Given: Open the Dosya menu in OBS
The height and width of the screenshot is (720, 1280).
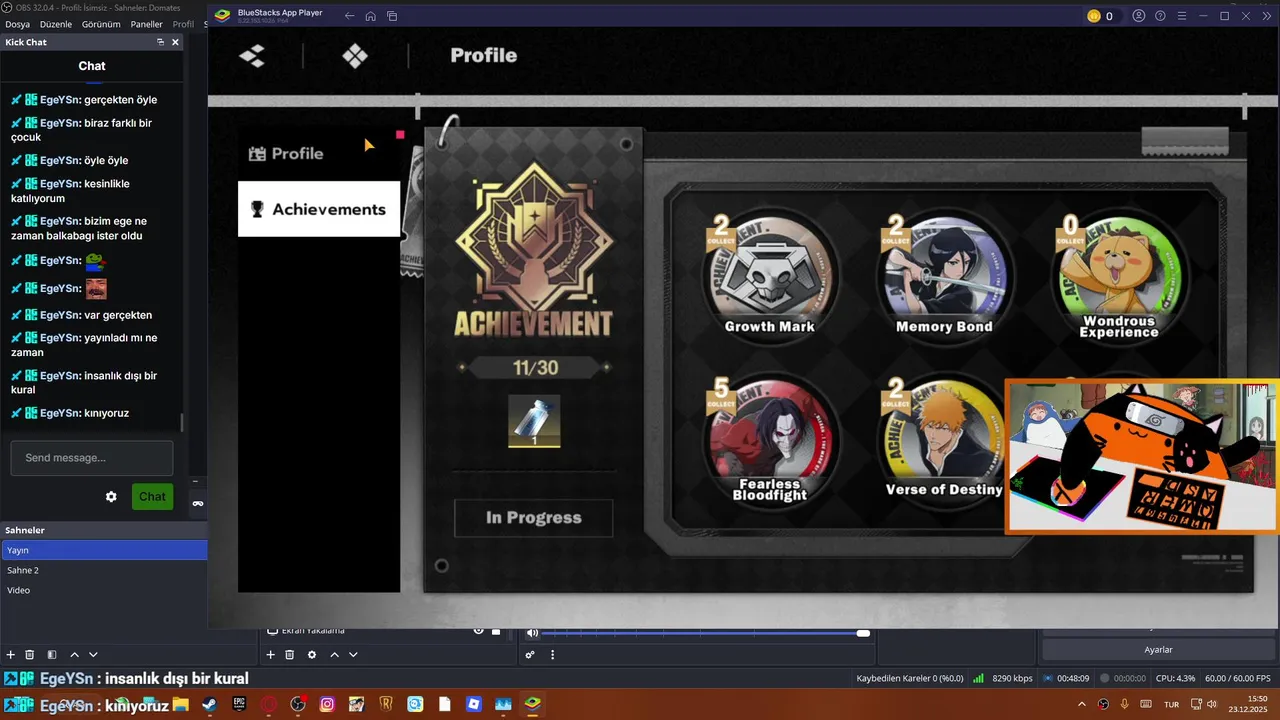Looking at the screenshot, I should click(x=17, y=24).
